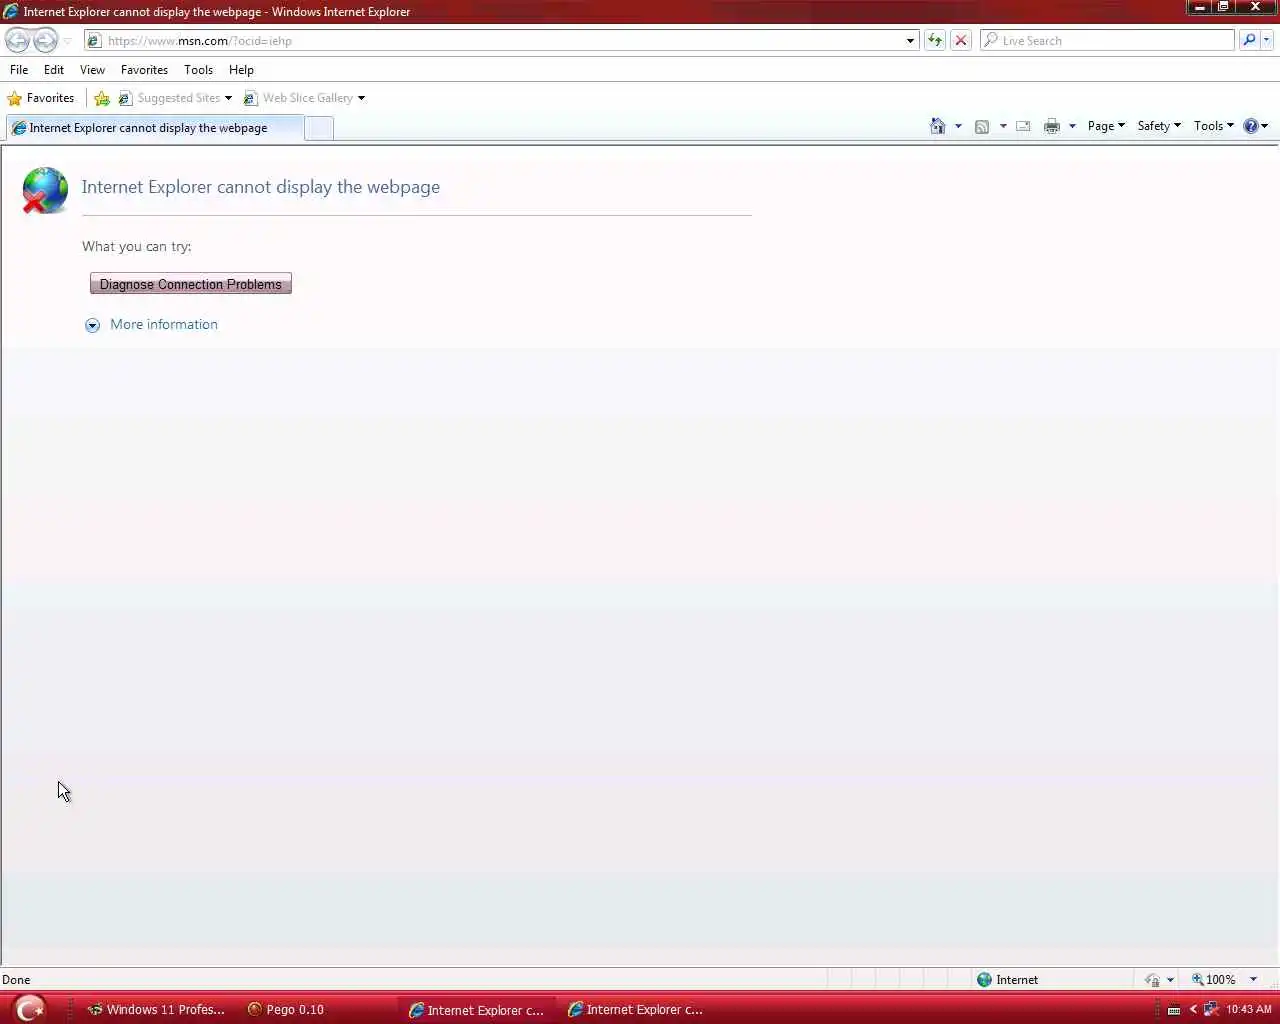Click the 100% zoom level button

[x=1213, y=980]
